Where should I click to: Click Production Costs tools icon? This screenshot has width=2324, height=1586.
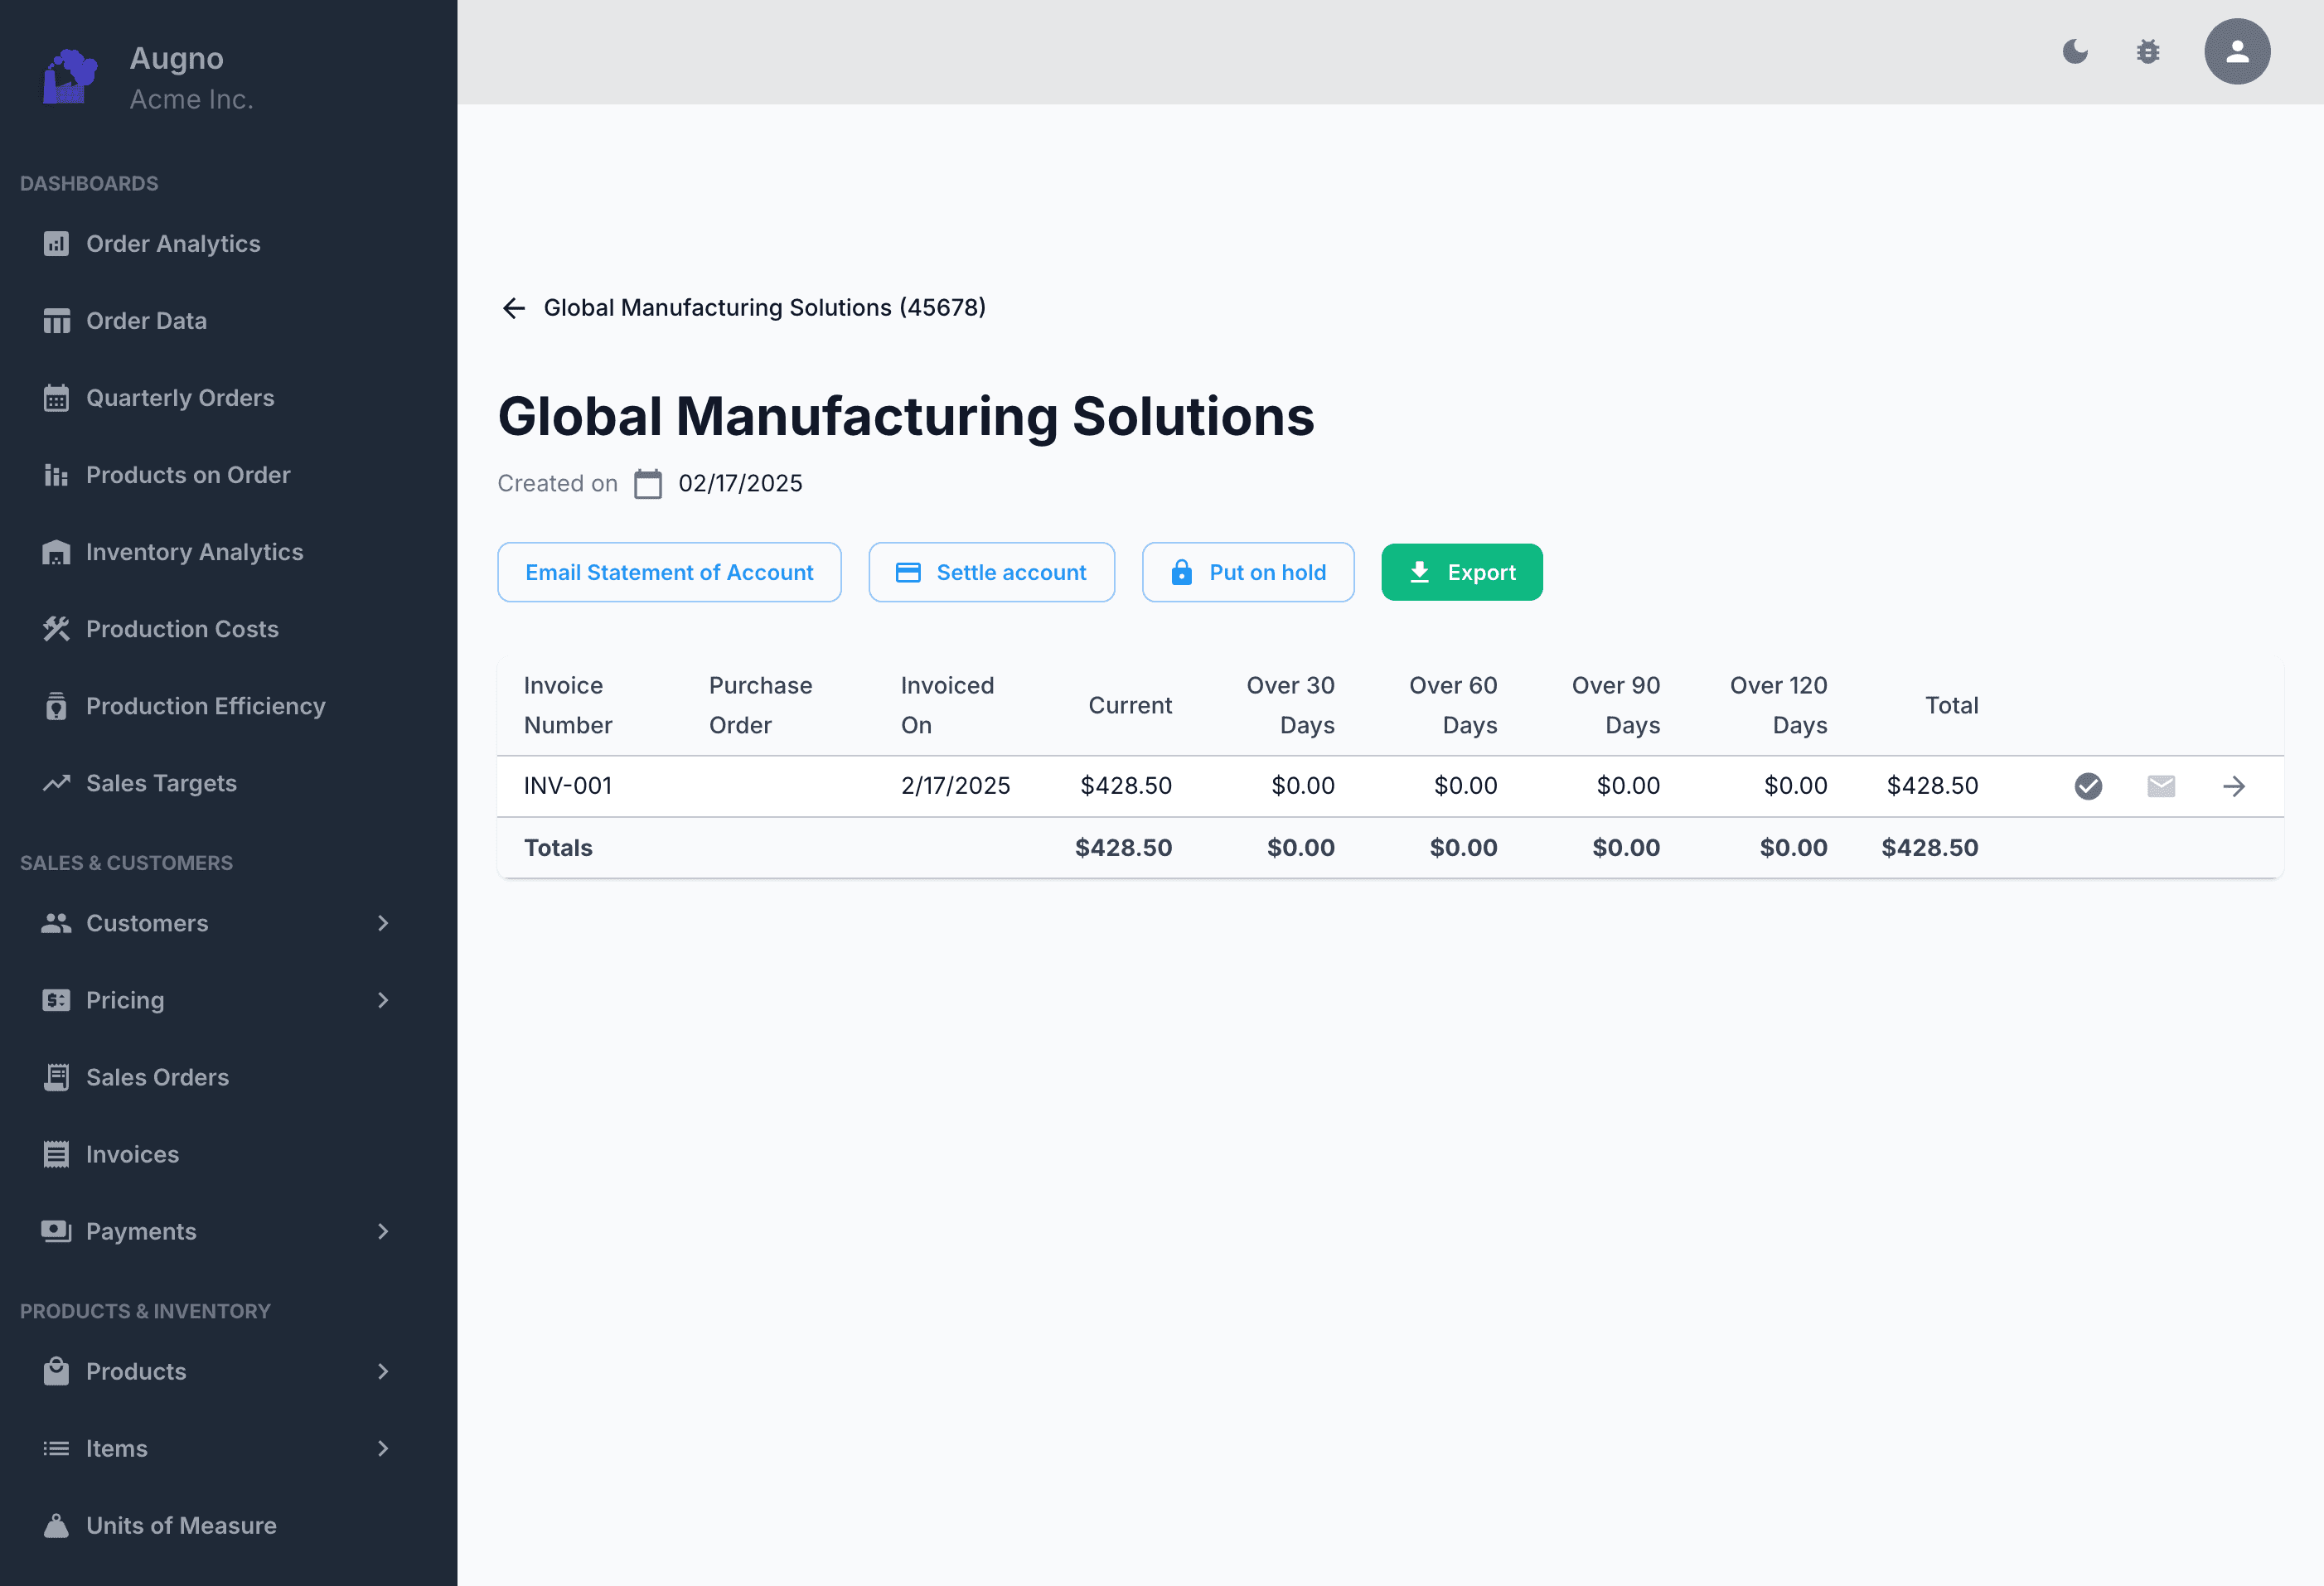coord(56,629)
